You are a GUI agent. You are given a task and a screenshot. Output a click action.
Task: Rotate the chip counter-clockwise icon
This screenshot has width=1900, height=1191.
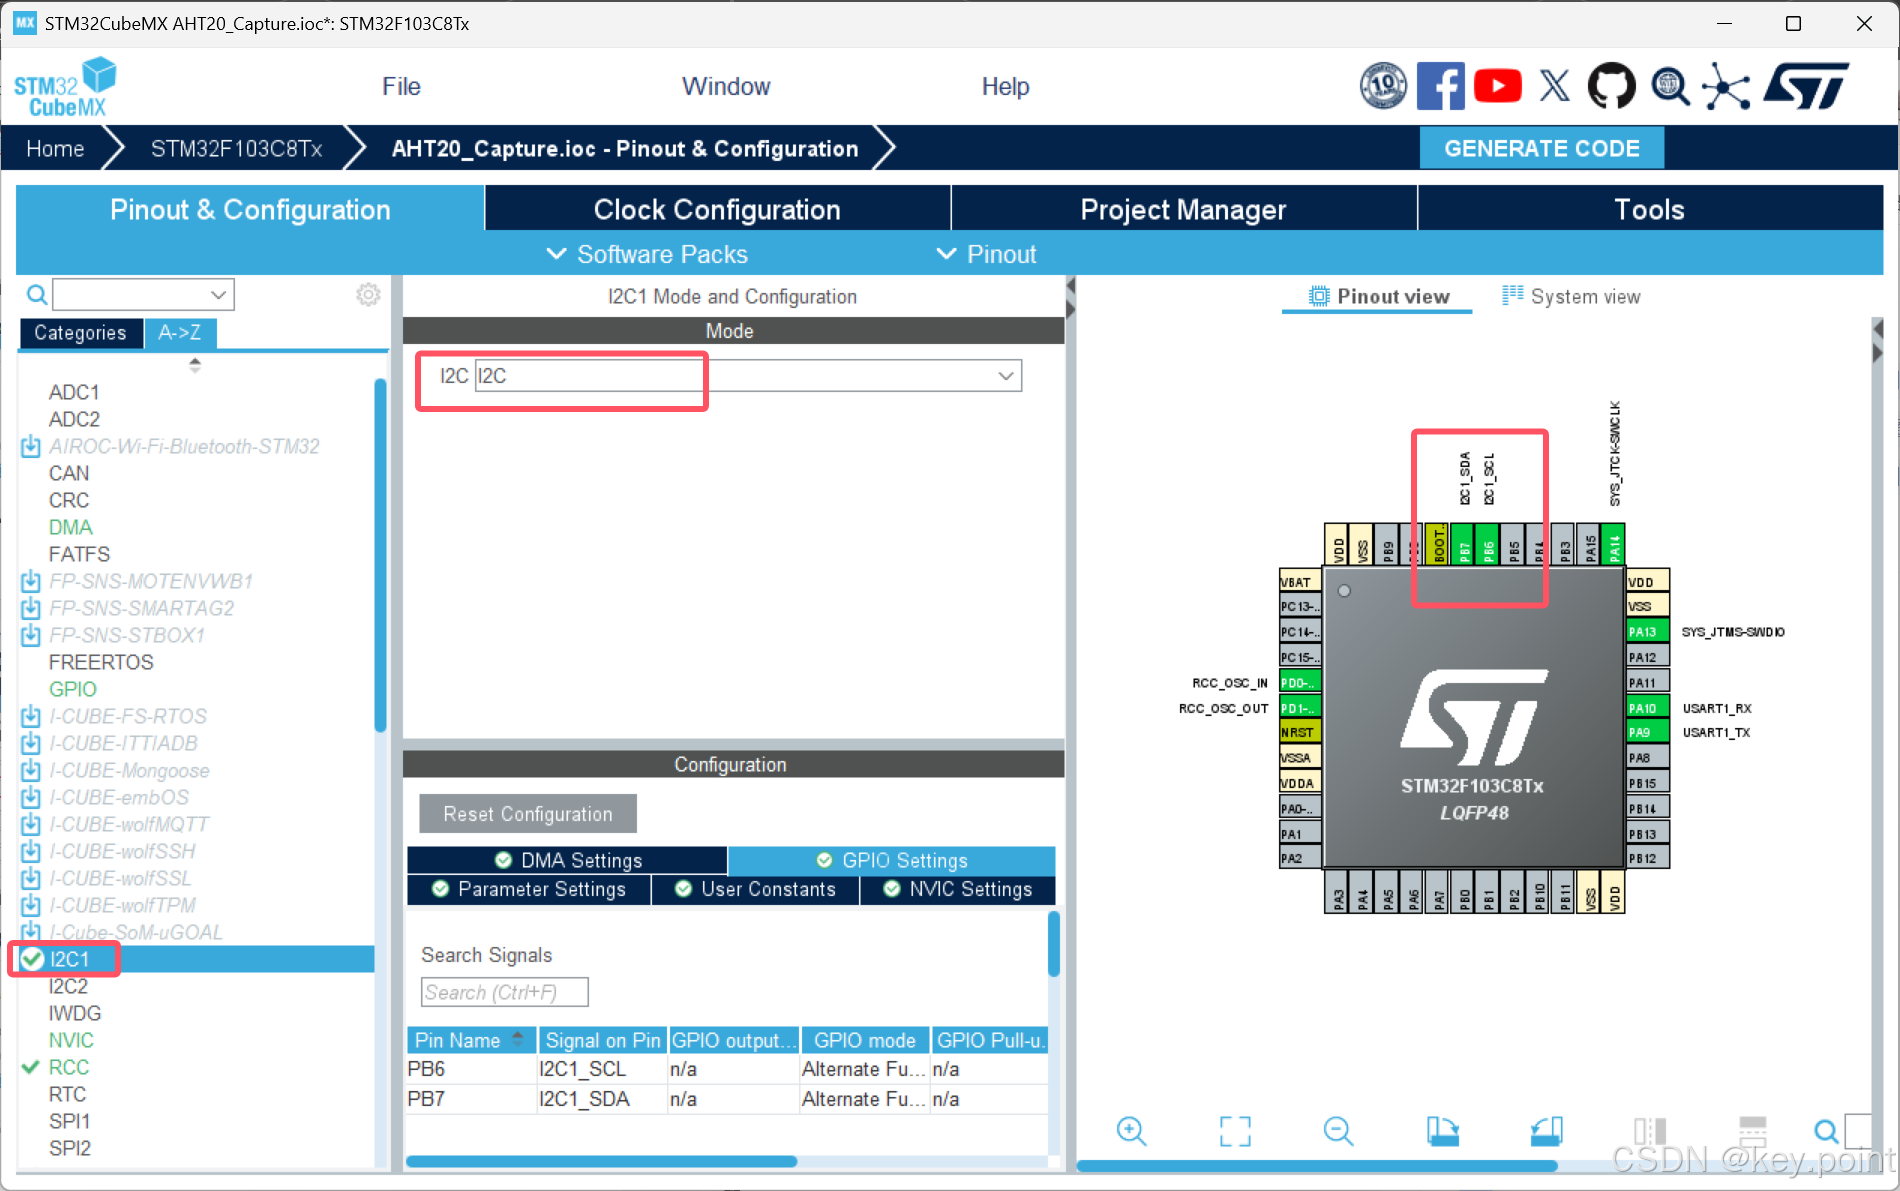[x=1546, y=1131]
